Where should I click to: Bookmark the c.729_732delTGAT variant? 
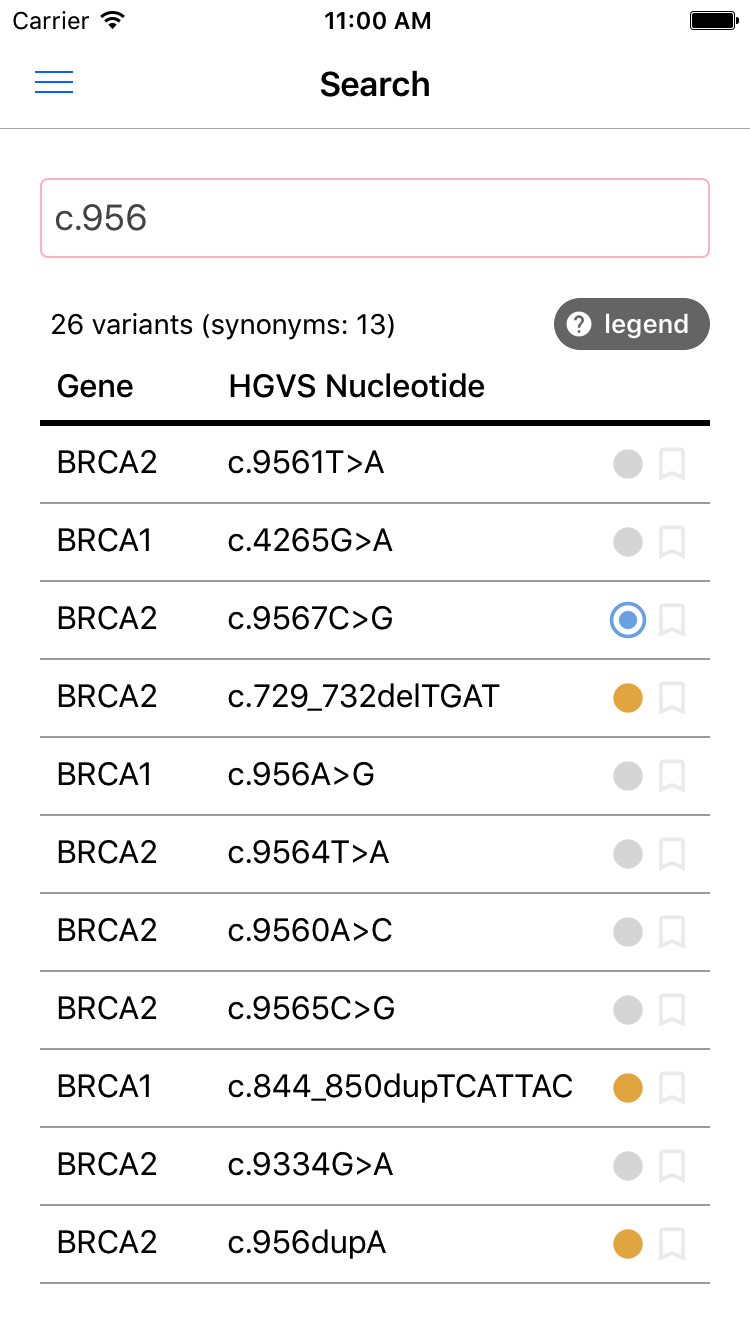tap(672, 698)
